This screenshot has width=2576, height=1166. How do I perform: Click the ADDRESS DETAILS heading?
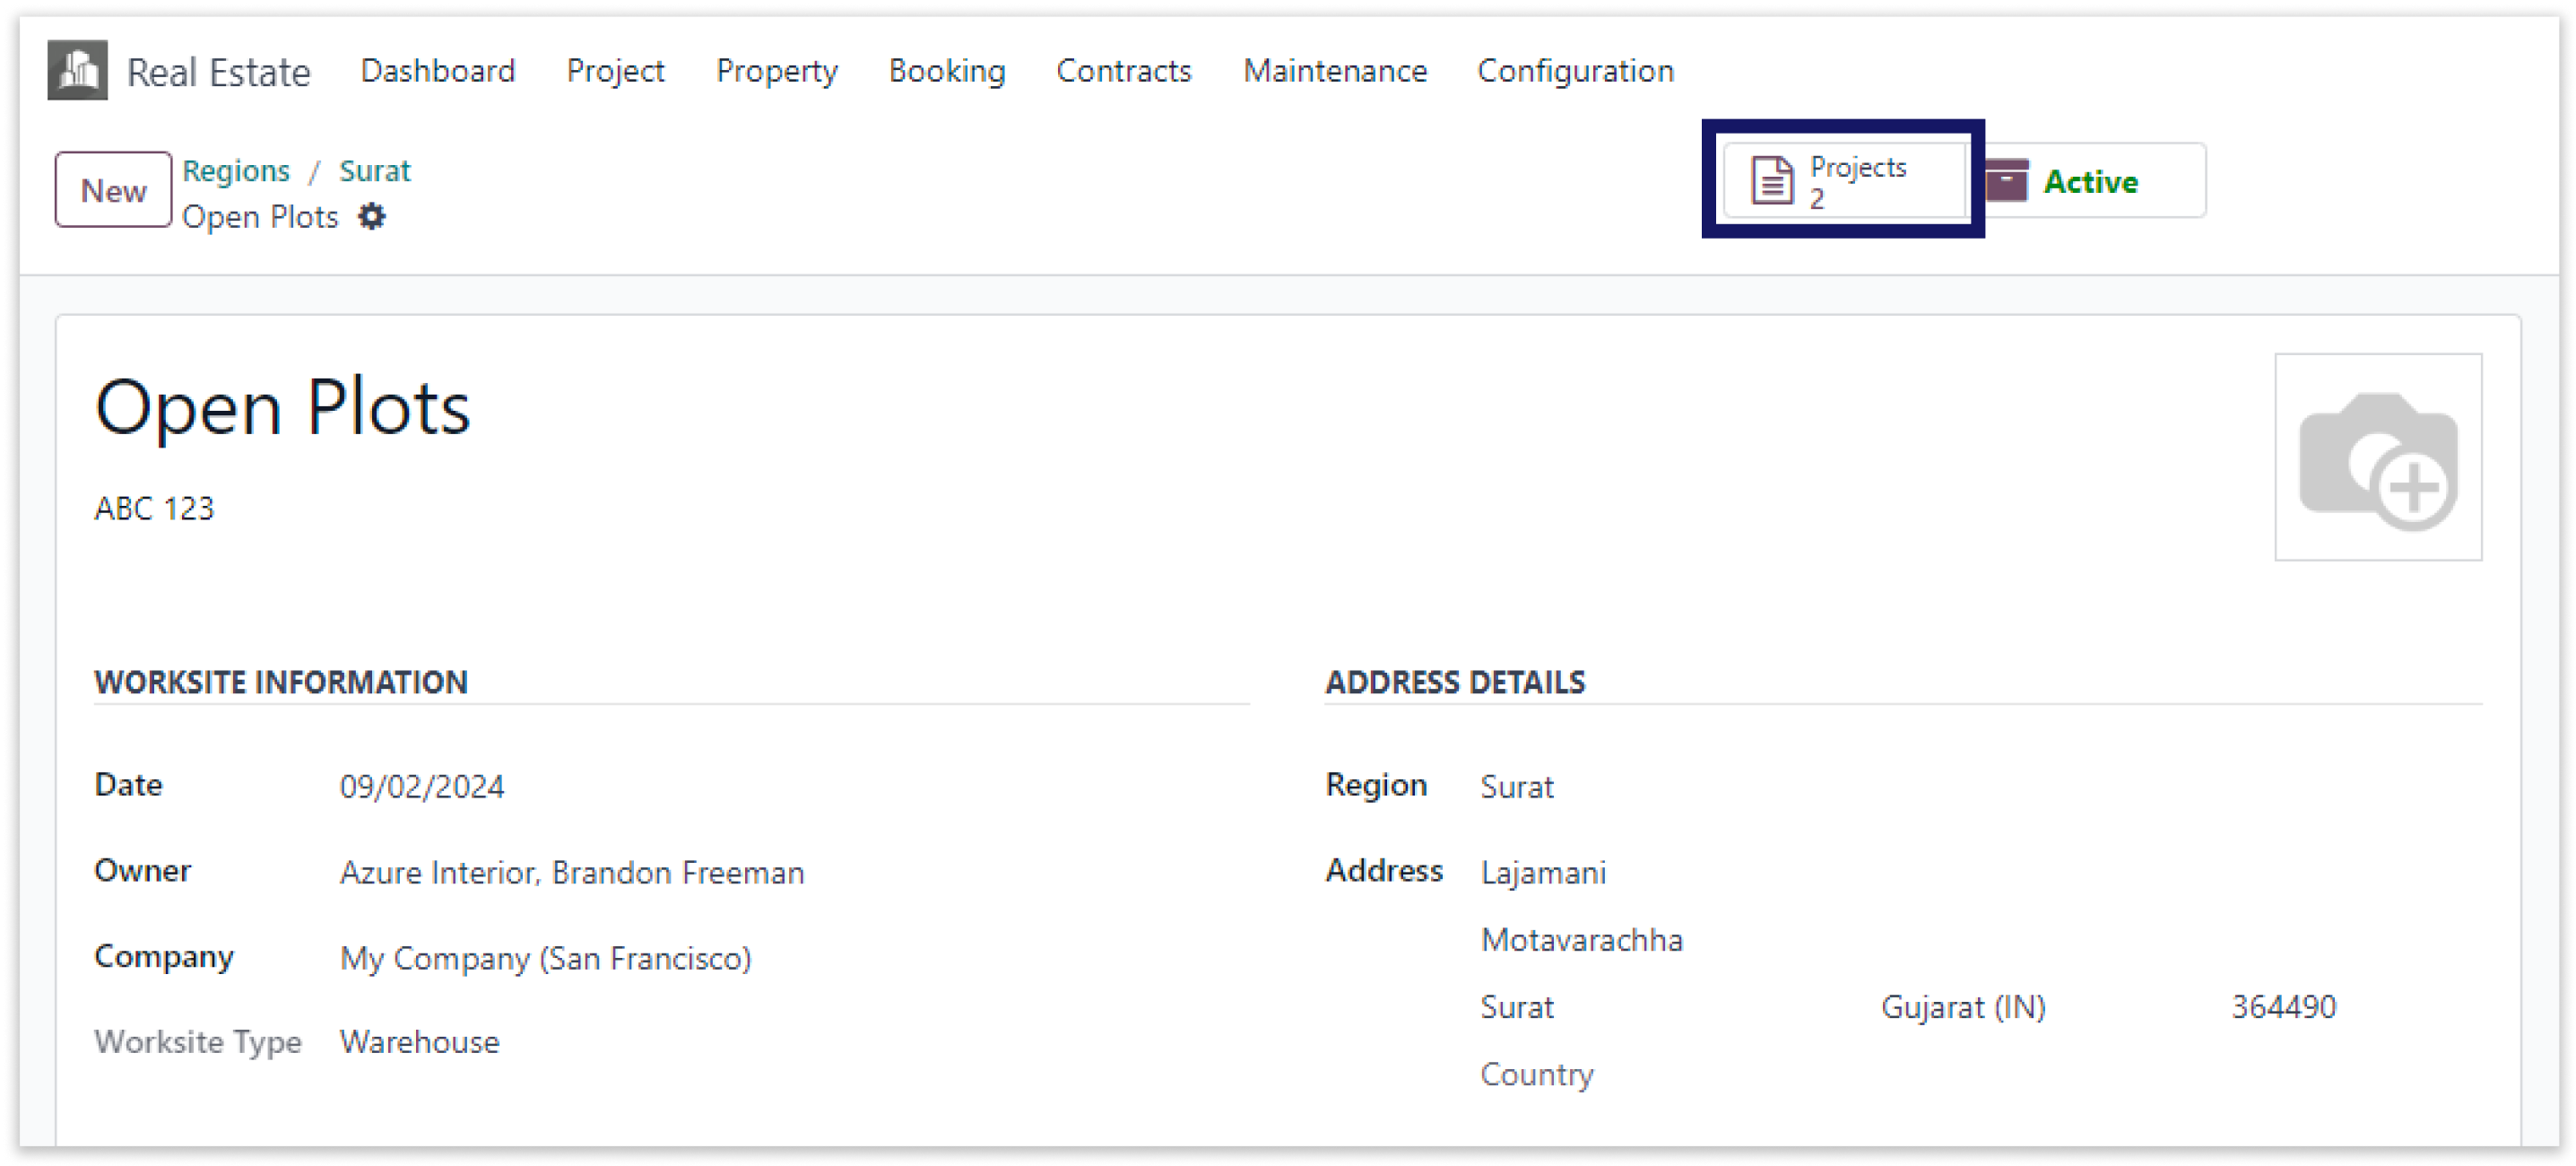tap(1455, 682)
